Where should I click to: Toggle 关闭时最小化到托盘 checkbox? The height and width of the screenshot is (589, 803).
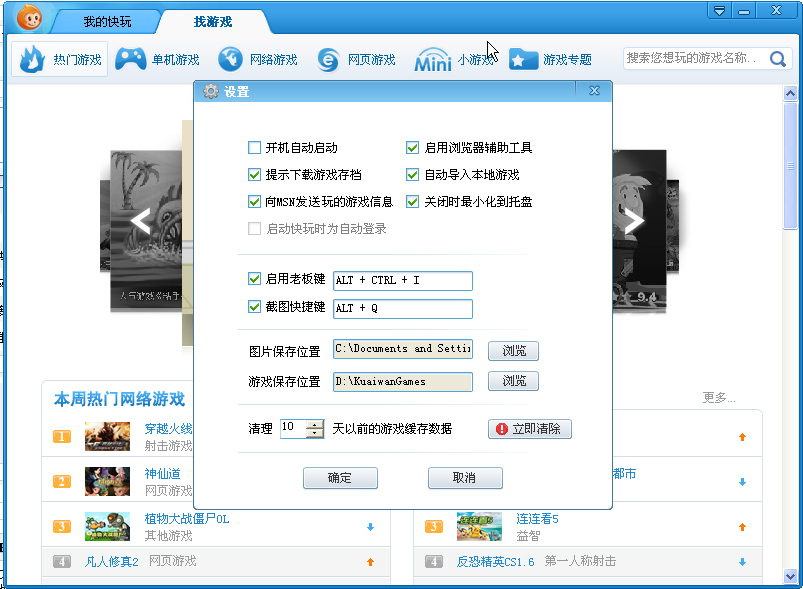point(412,202)
